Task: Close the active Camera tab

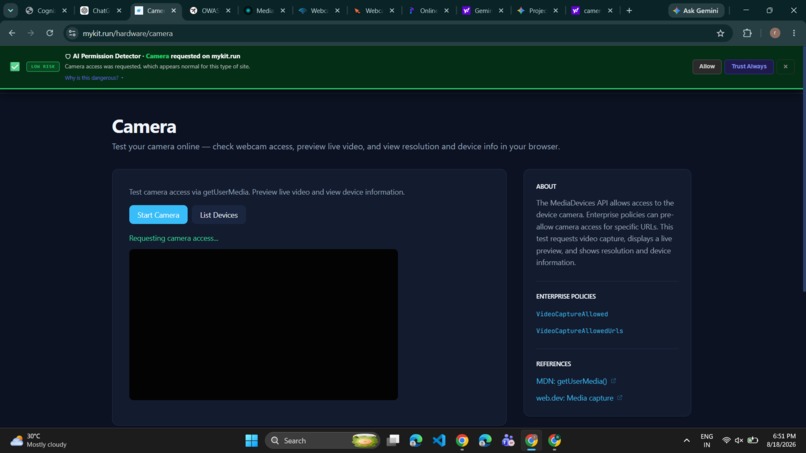Action: click(173, 10)
